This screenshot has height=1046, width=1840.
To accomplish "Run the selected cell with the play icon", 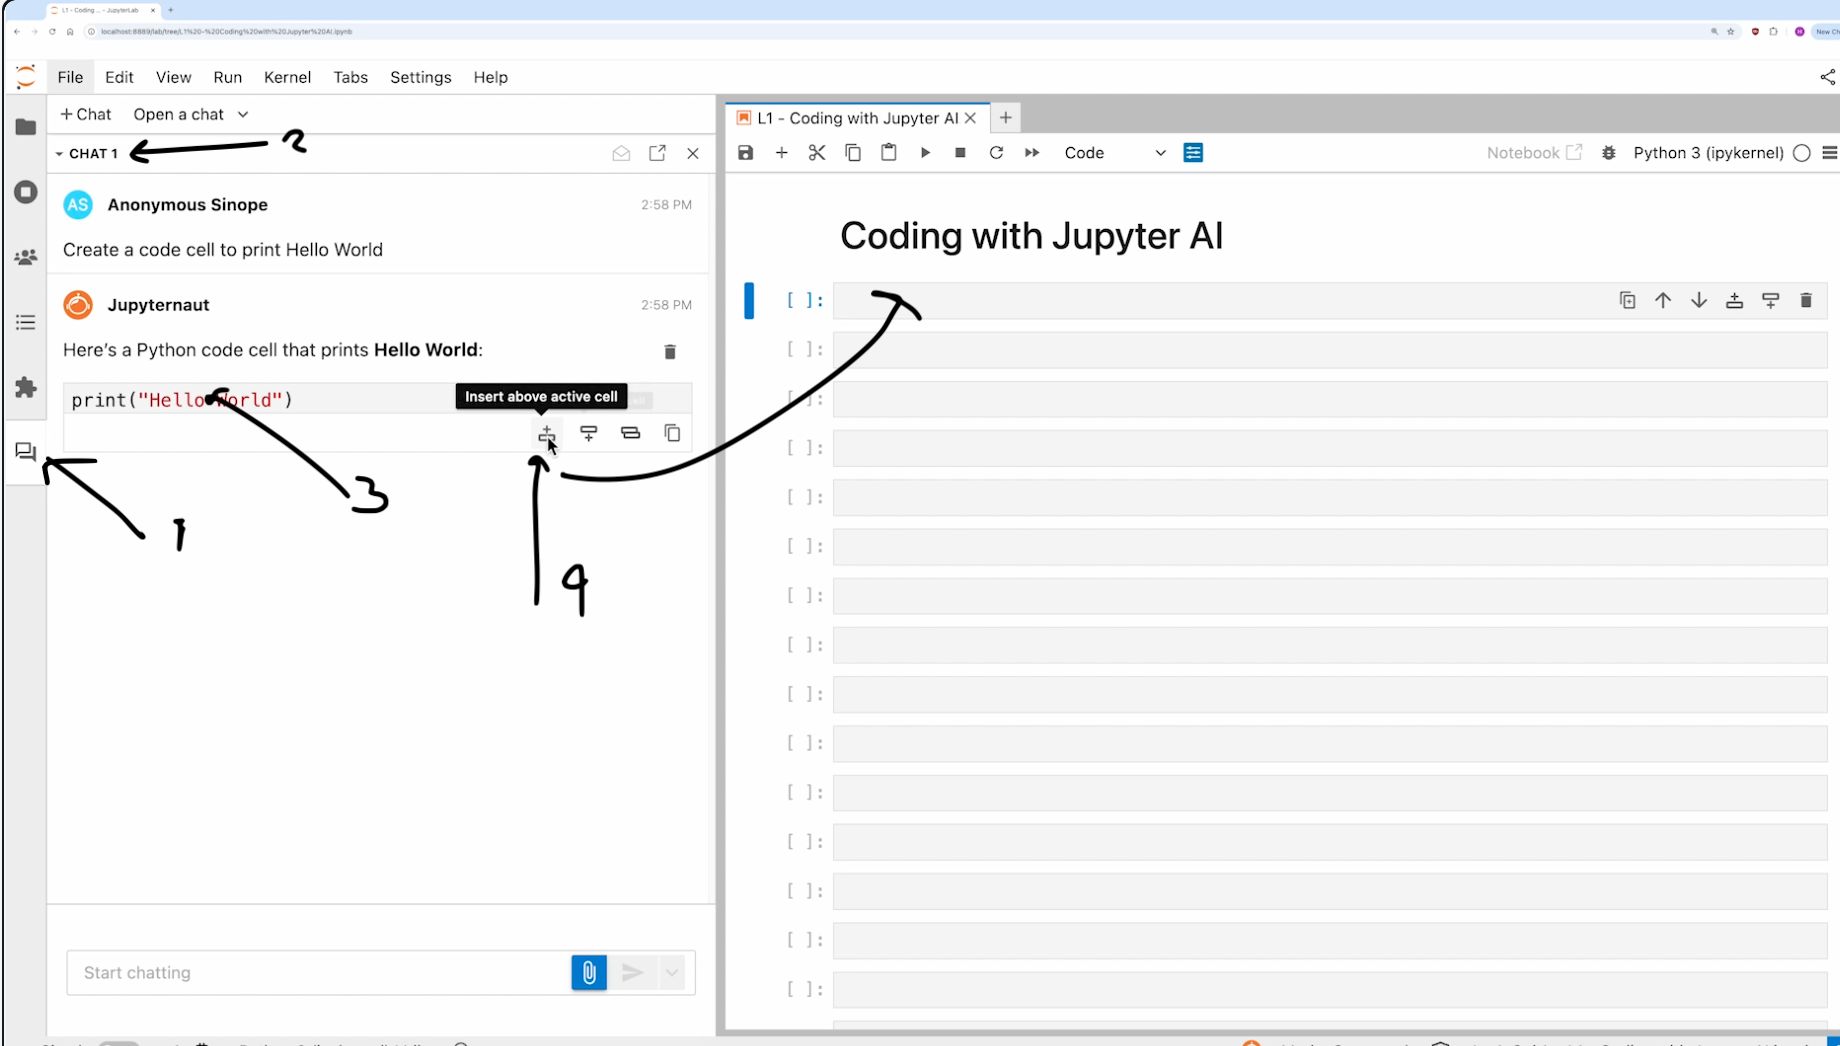I will (925, 152).
